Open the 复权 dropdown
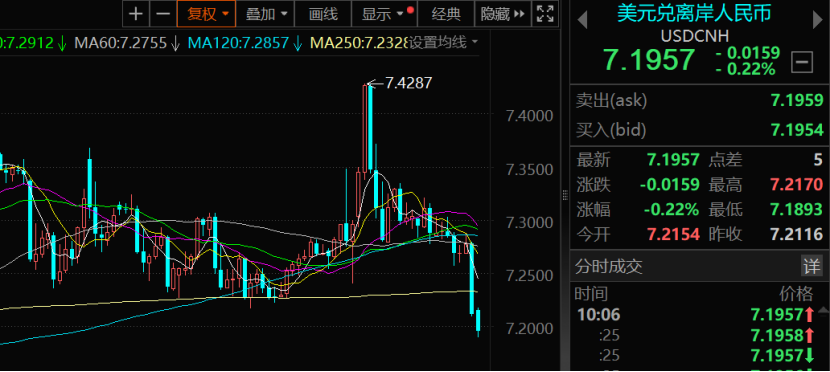 (206, 14)
